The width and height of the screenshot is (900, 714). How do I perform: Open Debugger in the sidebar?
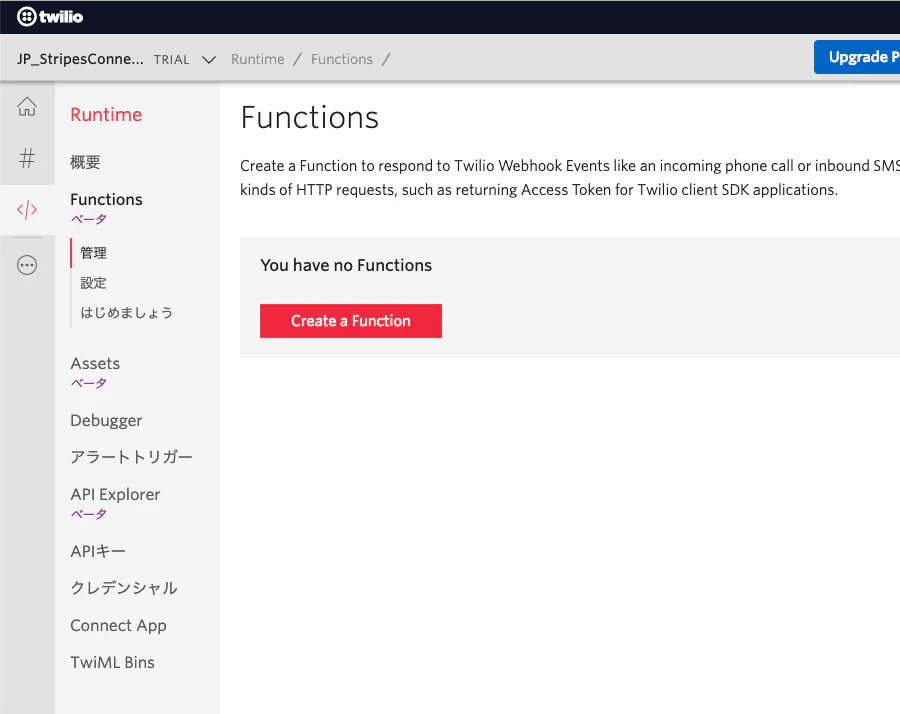pyautogui.click(x=106, y=420)
